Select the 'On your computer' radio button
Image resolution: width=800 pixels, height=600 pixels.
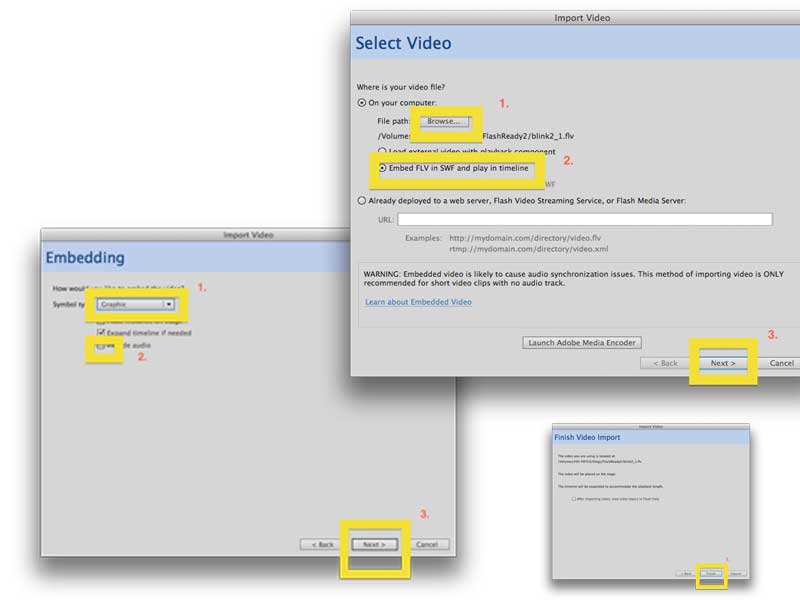click(362, 103)
